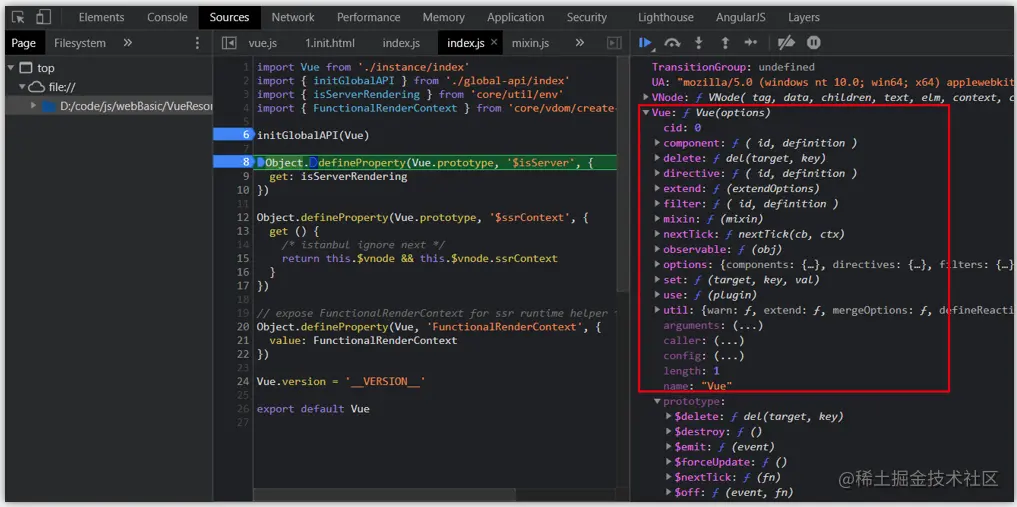Screen dimensions: 1017x507
Task: Switch to the vue.js file tab
Action: point(263,43)
